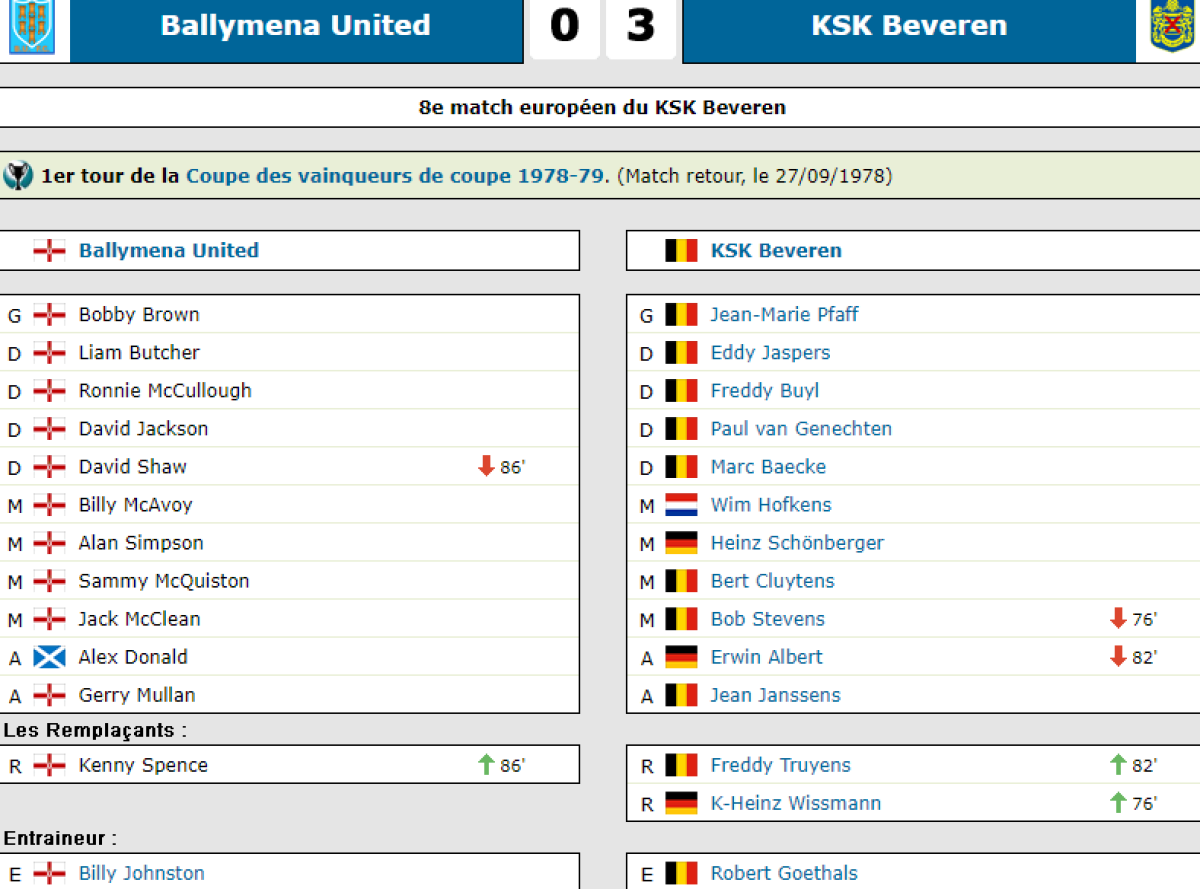This screenshot has height=889, width=1200.
Task: Click the German flag beside Heinz Schönberger
Action: click(x=681, y=543)
